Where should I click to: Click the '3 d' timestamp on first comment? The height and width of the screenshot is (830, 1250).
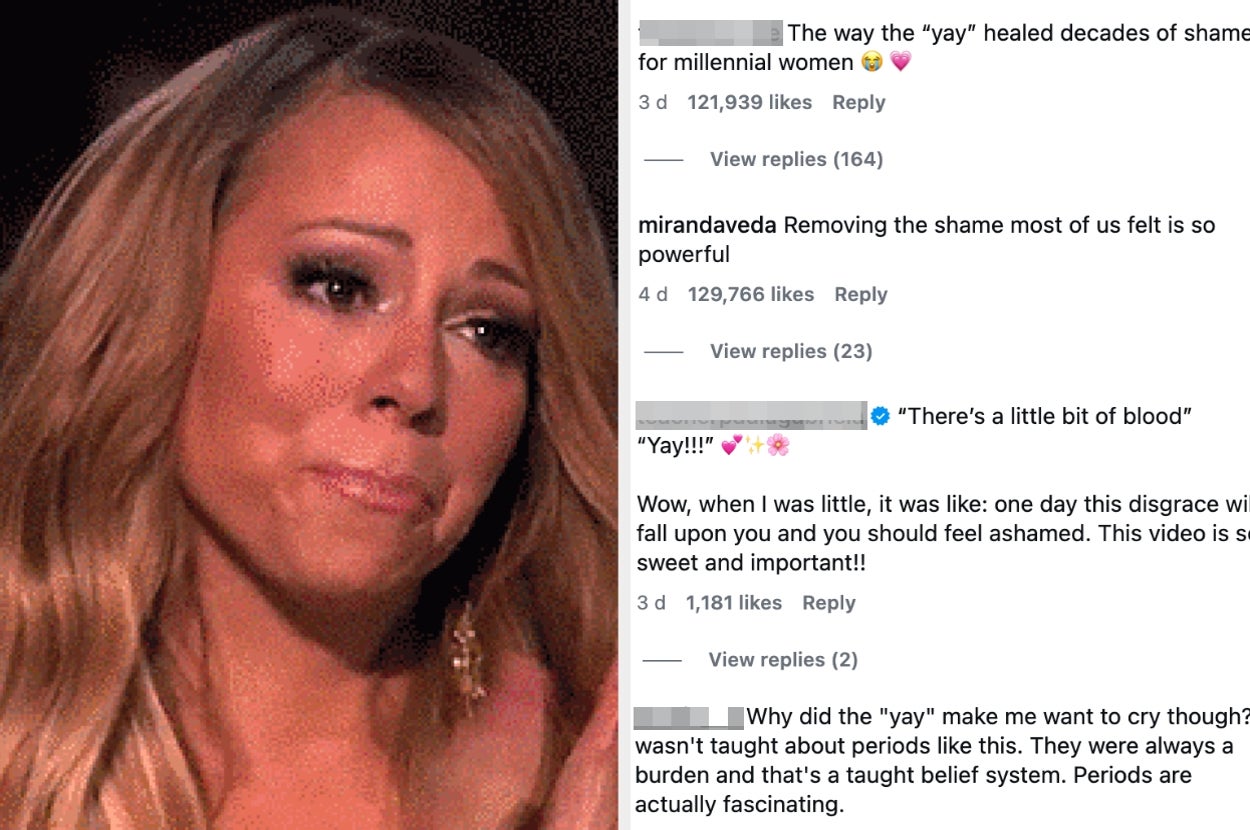tap(653, 102)
